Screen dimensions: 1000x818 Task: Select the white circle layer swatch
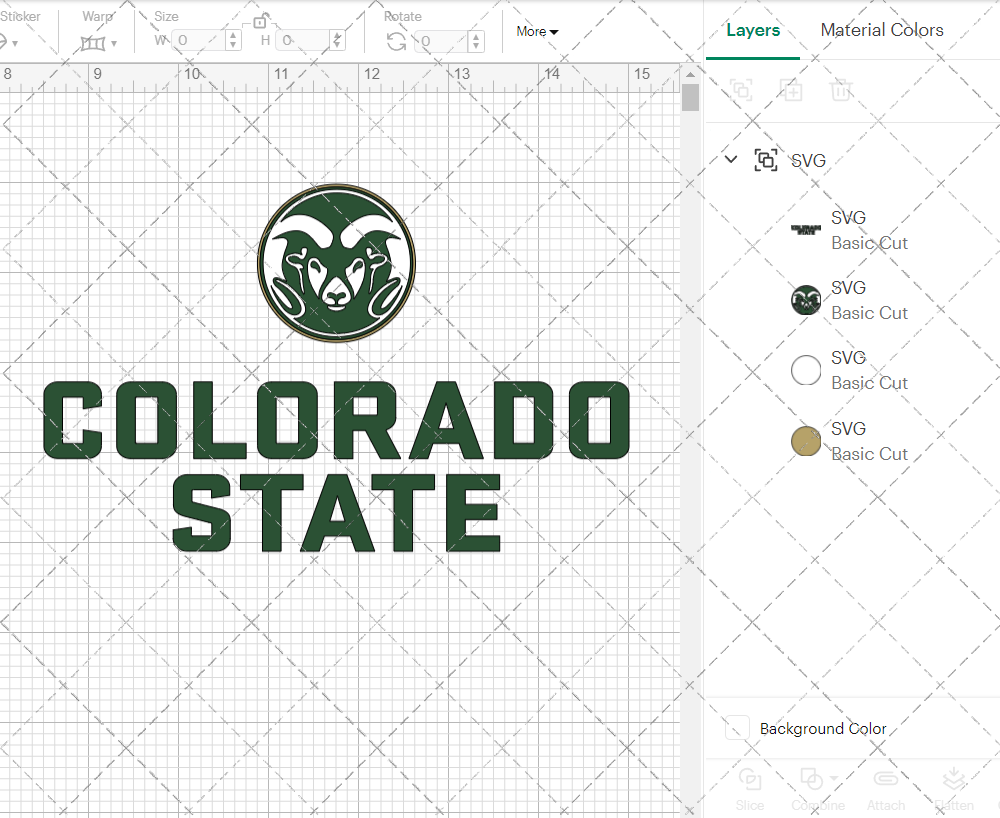pos(806,370)
